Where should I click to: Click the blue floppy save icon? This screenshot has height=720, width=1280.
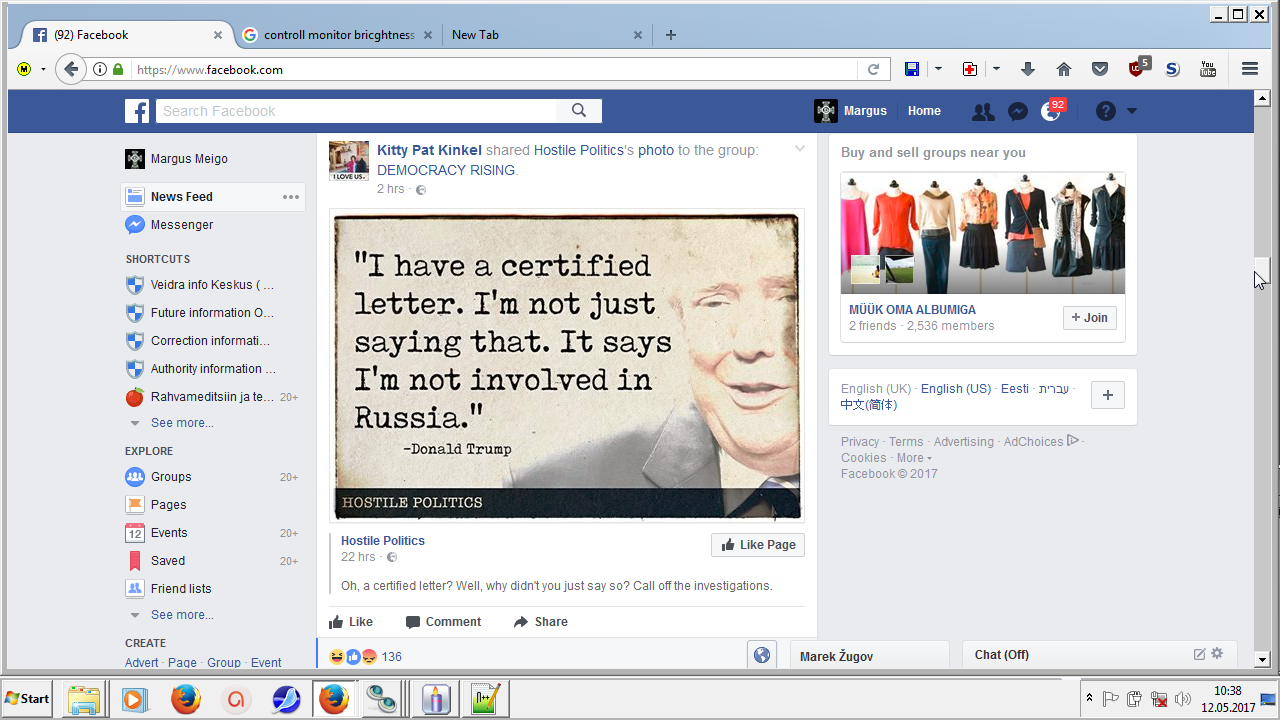coord(912,69)
